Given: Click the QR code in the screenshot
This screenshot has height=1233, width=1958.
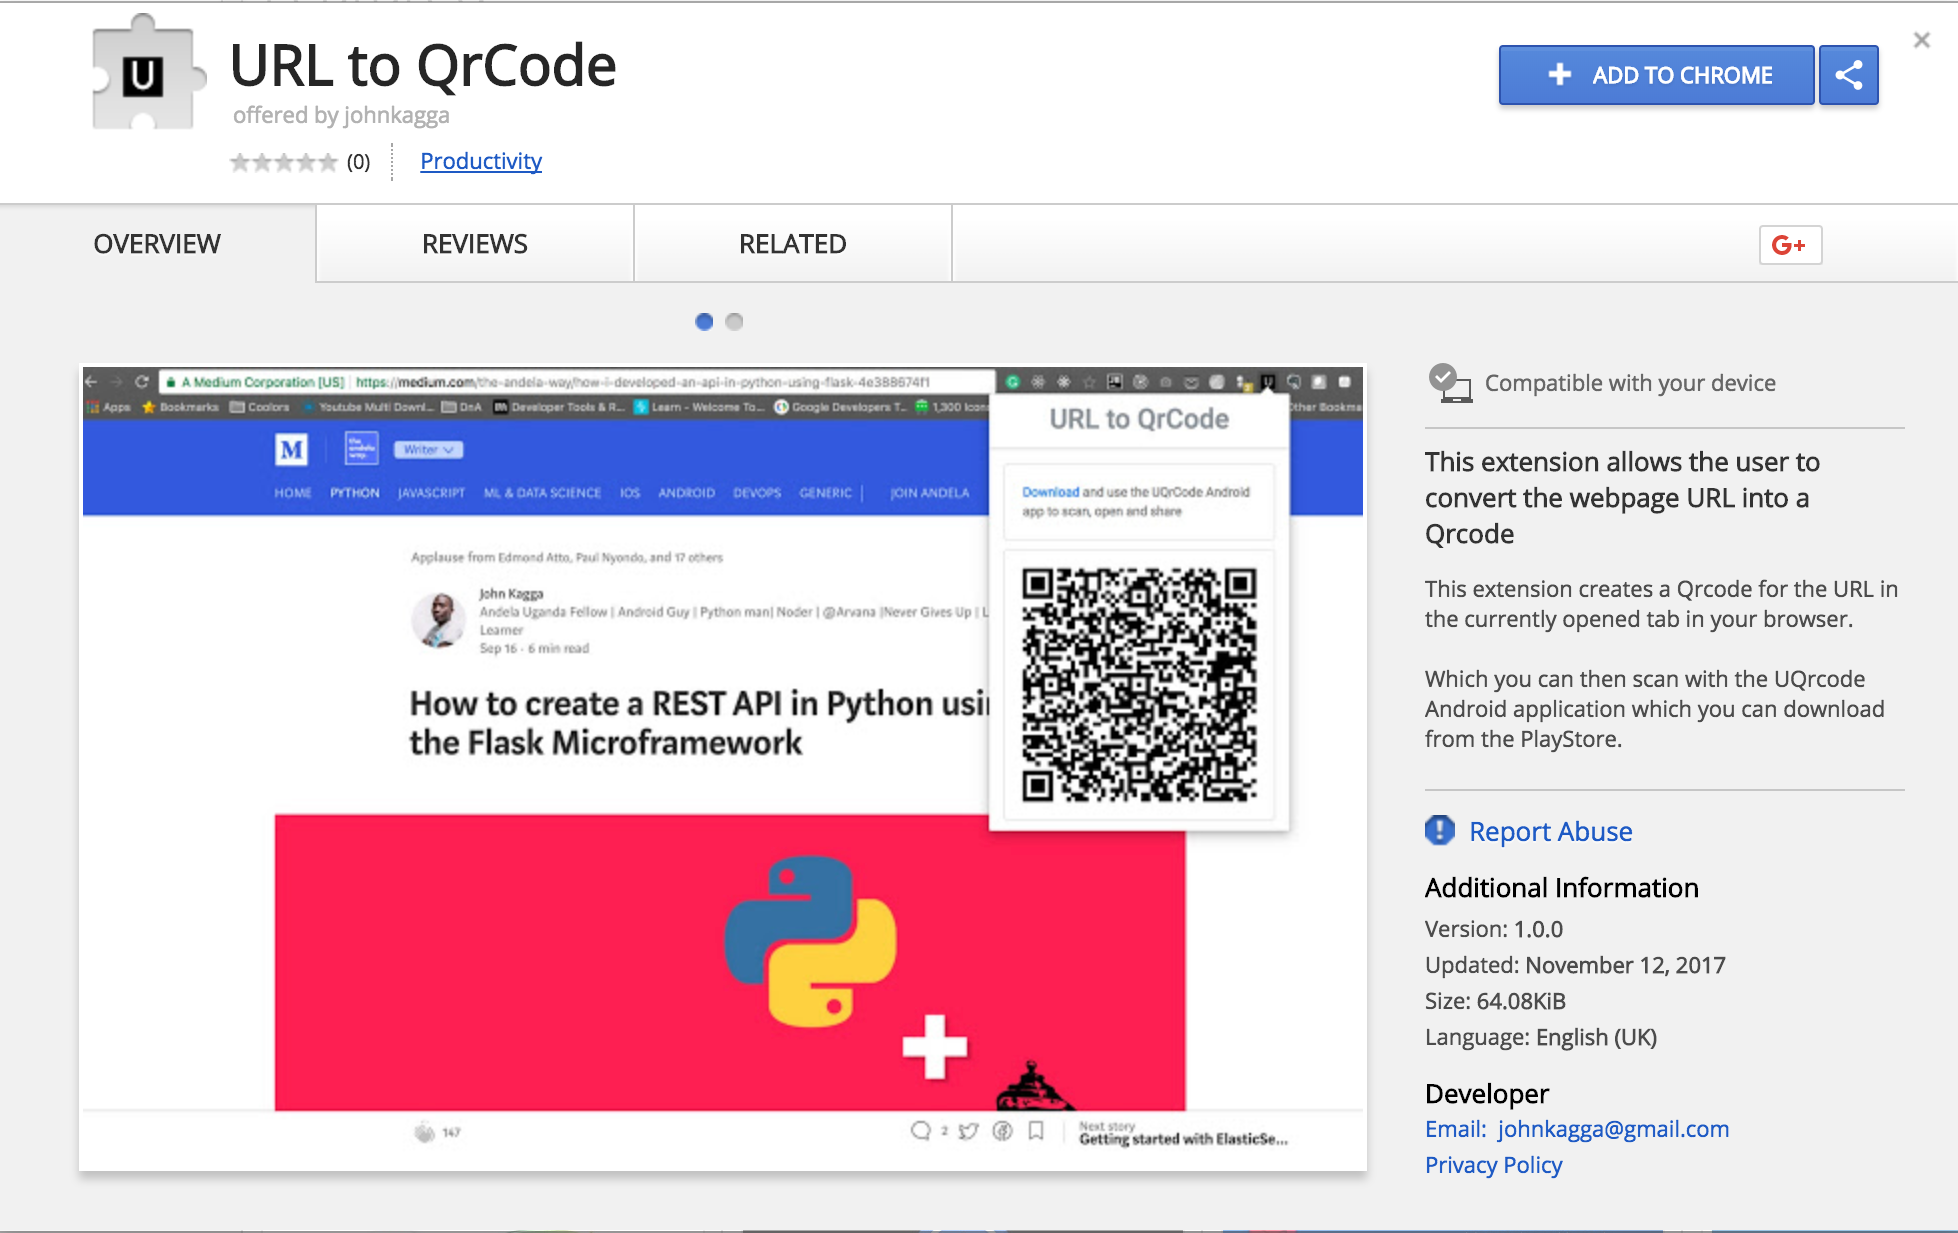Looking at the screenshot, I should (x=1139, y=685).
